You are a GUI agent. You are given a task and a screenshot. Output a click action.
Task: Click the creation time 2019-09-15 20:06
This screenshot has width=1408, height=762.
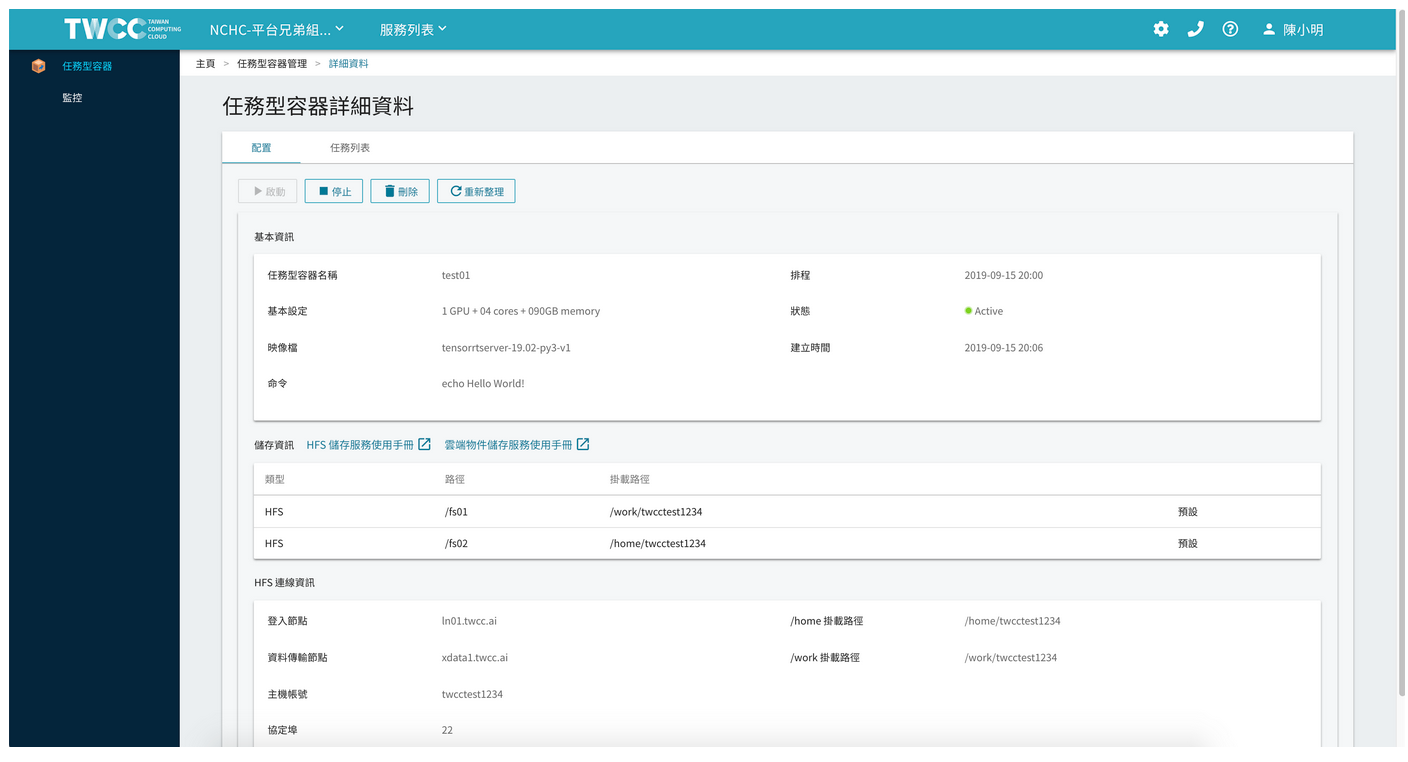(1004, 348)
